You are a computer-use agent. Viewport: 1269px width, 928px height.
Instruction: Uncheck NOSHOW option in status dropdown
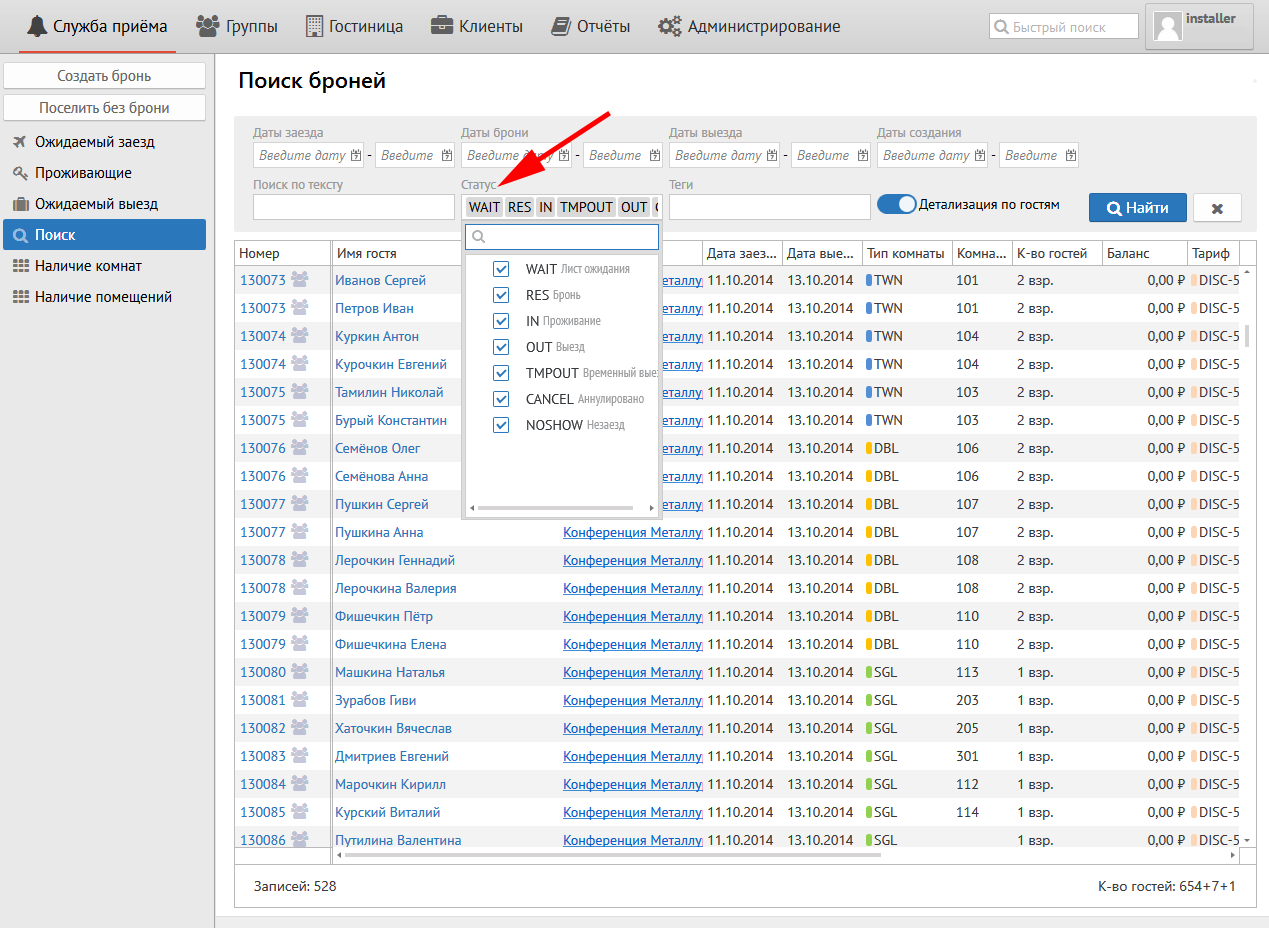(x=502, y=425)
